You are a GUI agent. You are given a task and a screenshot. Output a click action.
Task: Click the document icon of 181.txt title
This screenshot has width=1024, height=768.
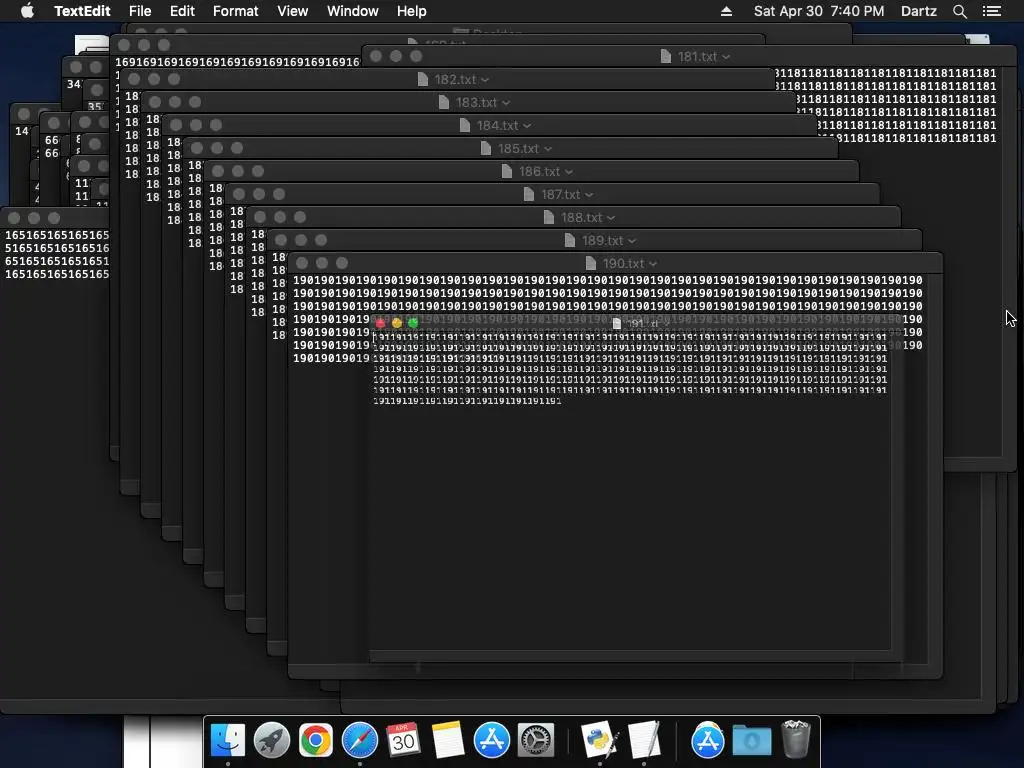(665, 56)
